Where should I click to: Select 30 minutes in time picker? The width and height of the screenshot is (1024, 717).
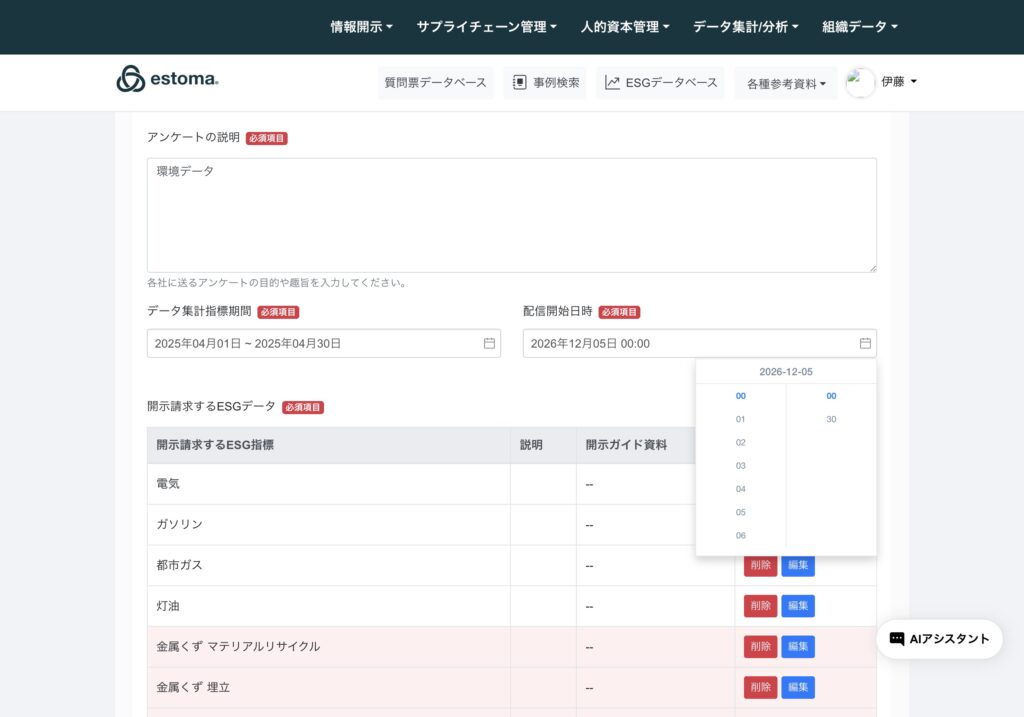[x=831, y=419]
